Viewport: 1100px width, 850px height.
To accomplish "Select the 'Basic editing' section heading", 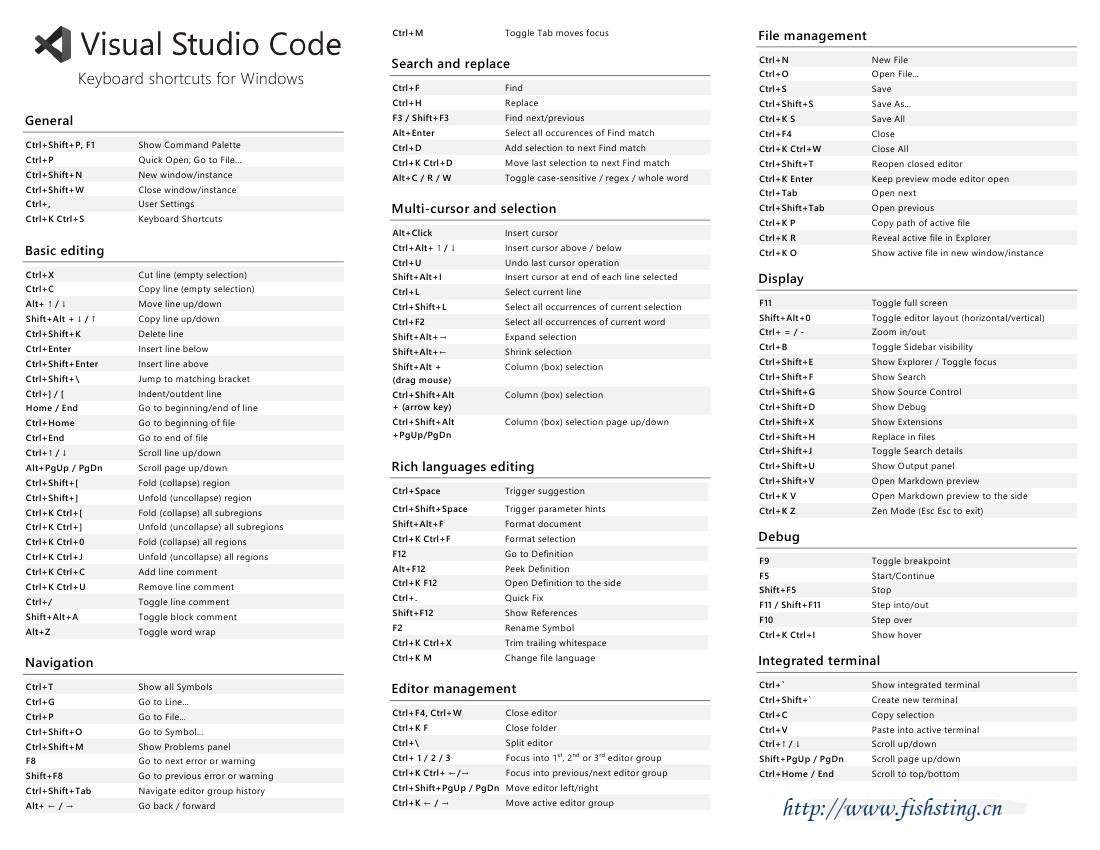I will pos(65,250).
